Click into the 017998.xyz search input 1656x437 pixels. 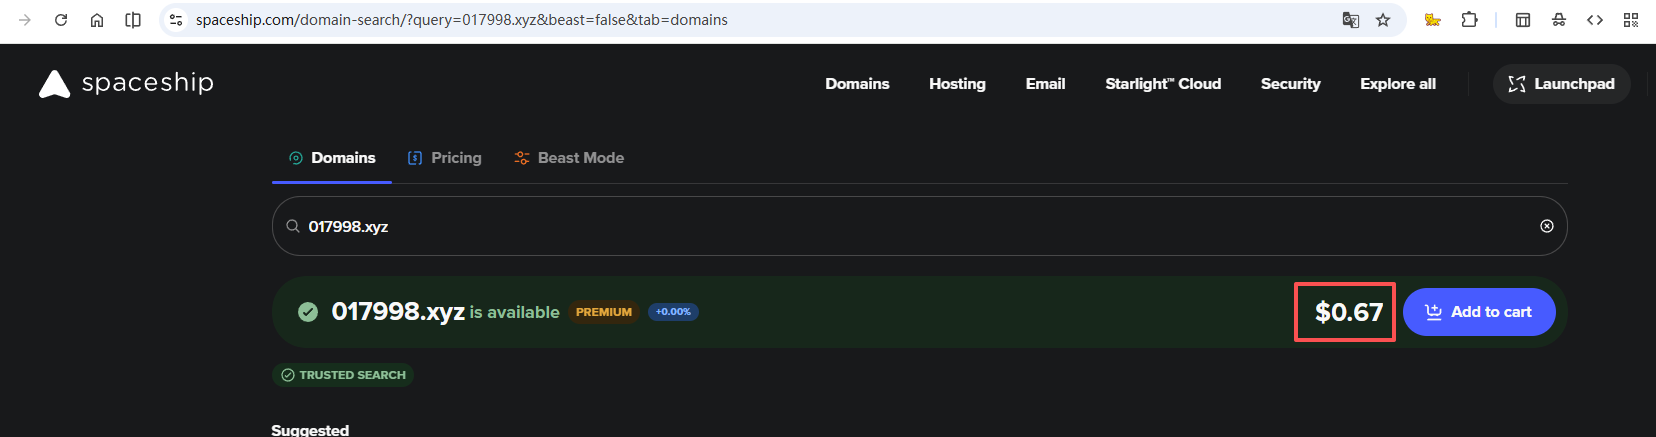tap(919, 226)
